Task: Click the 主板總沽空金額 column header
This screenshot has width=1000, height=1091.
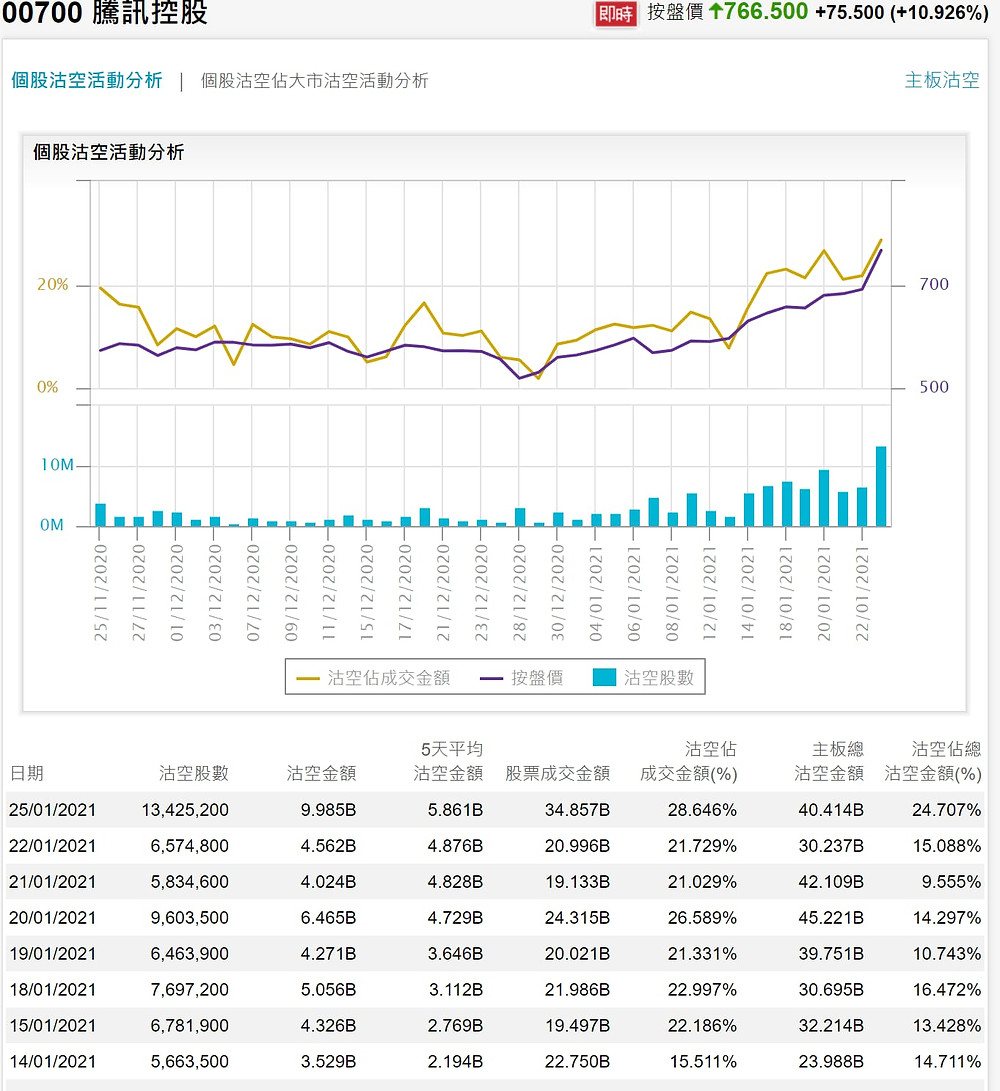Action: pyautogui.click(x=830, y=761)
